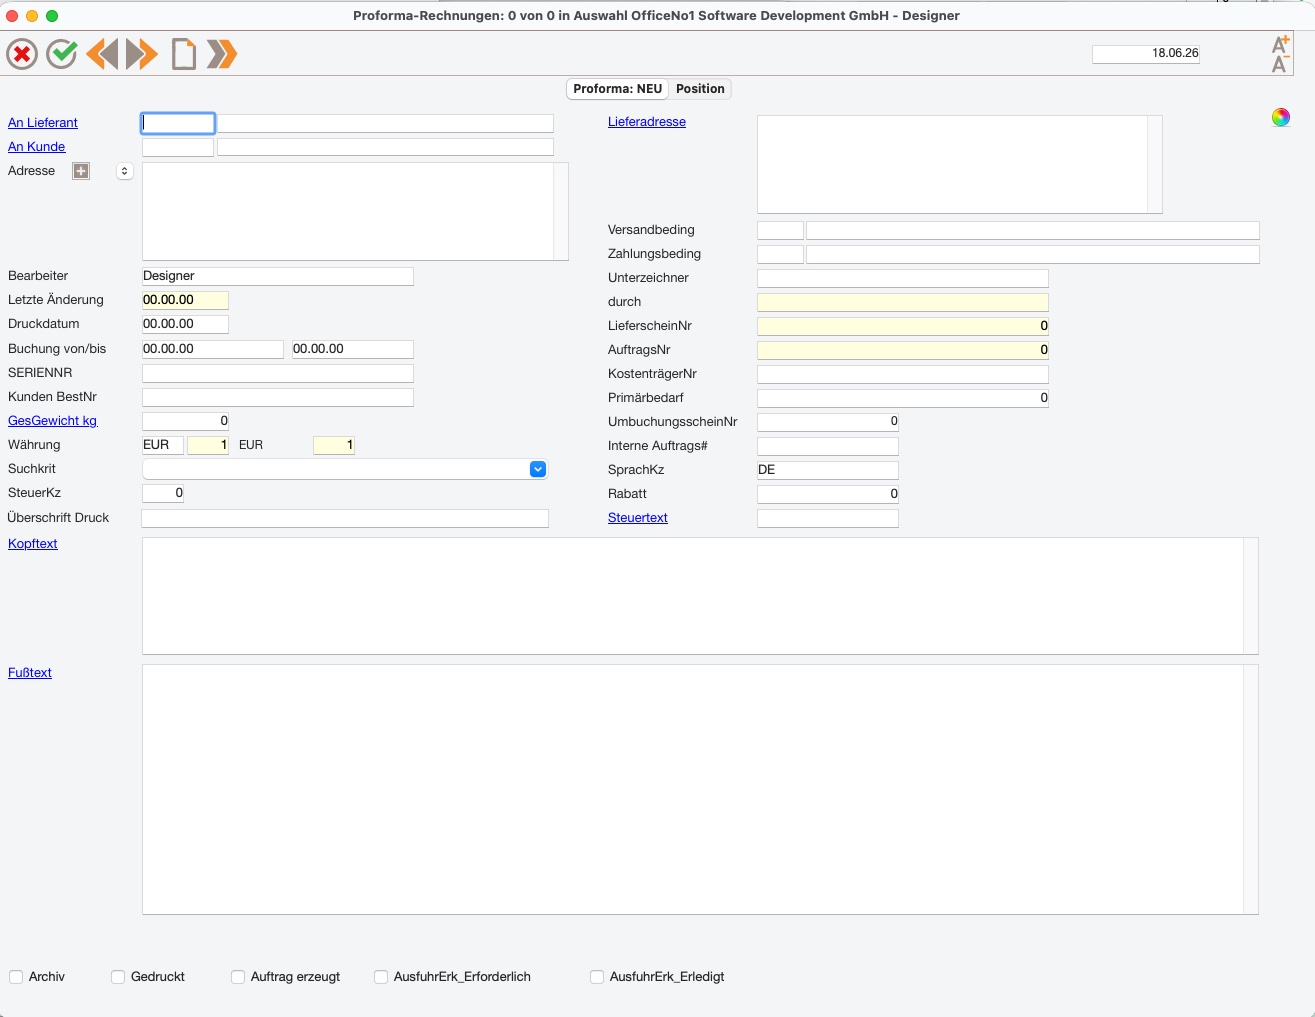Click the date field showing 18.06.26
The image size is (1315, 1017).
1146,54
